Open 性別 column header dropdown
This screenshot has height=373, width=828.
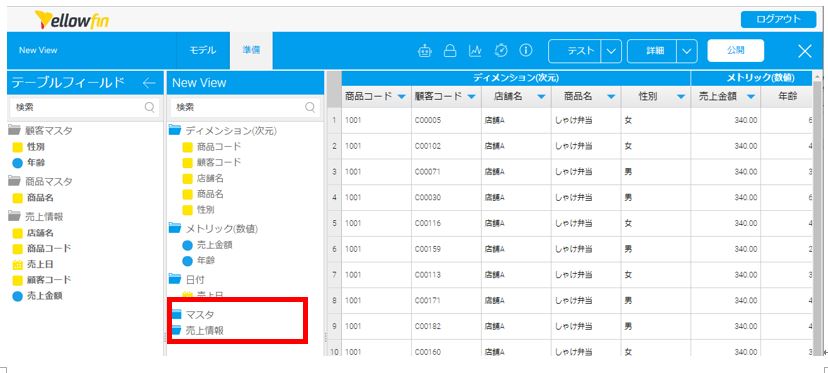[x=681, y=97]
